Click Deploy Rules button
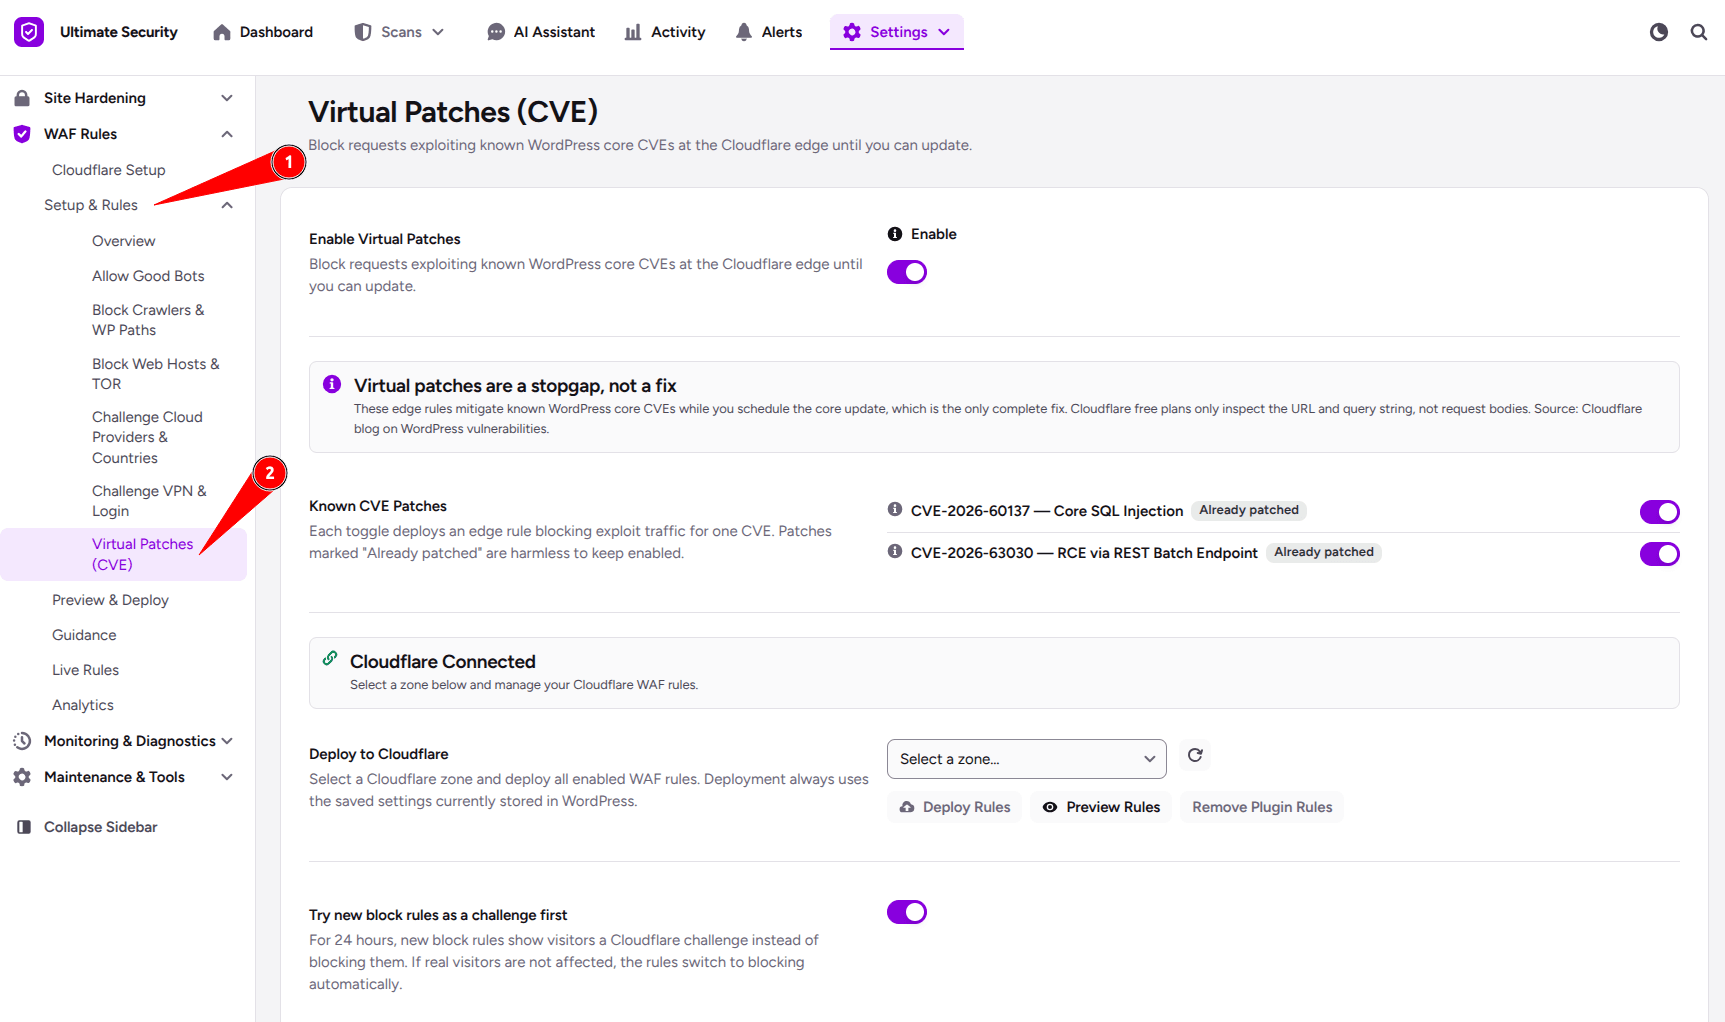 coord(954,807)
